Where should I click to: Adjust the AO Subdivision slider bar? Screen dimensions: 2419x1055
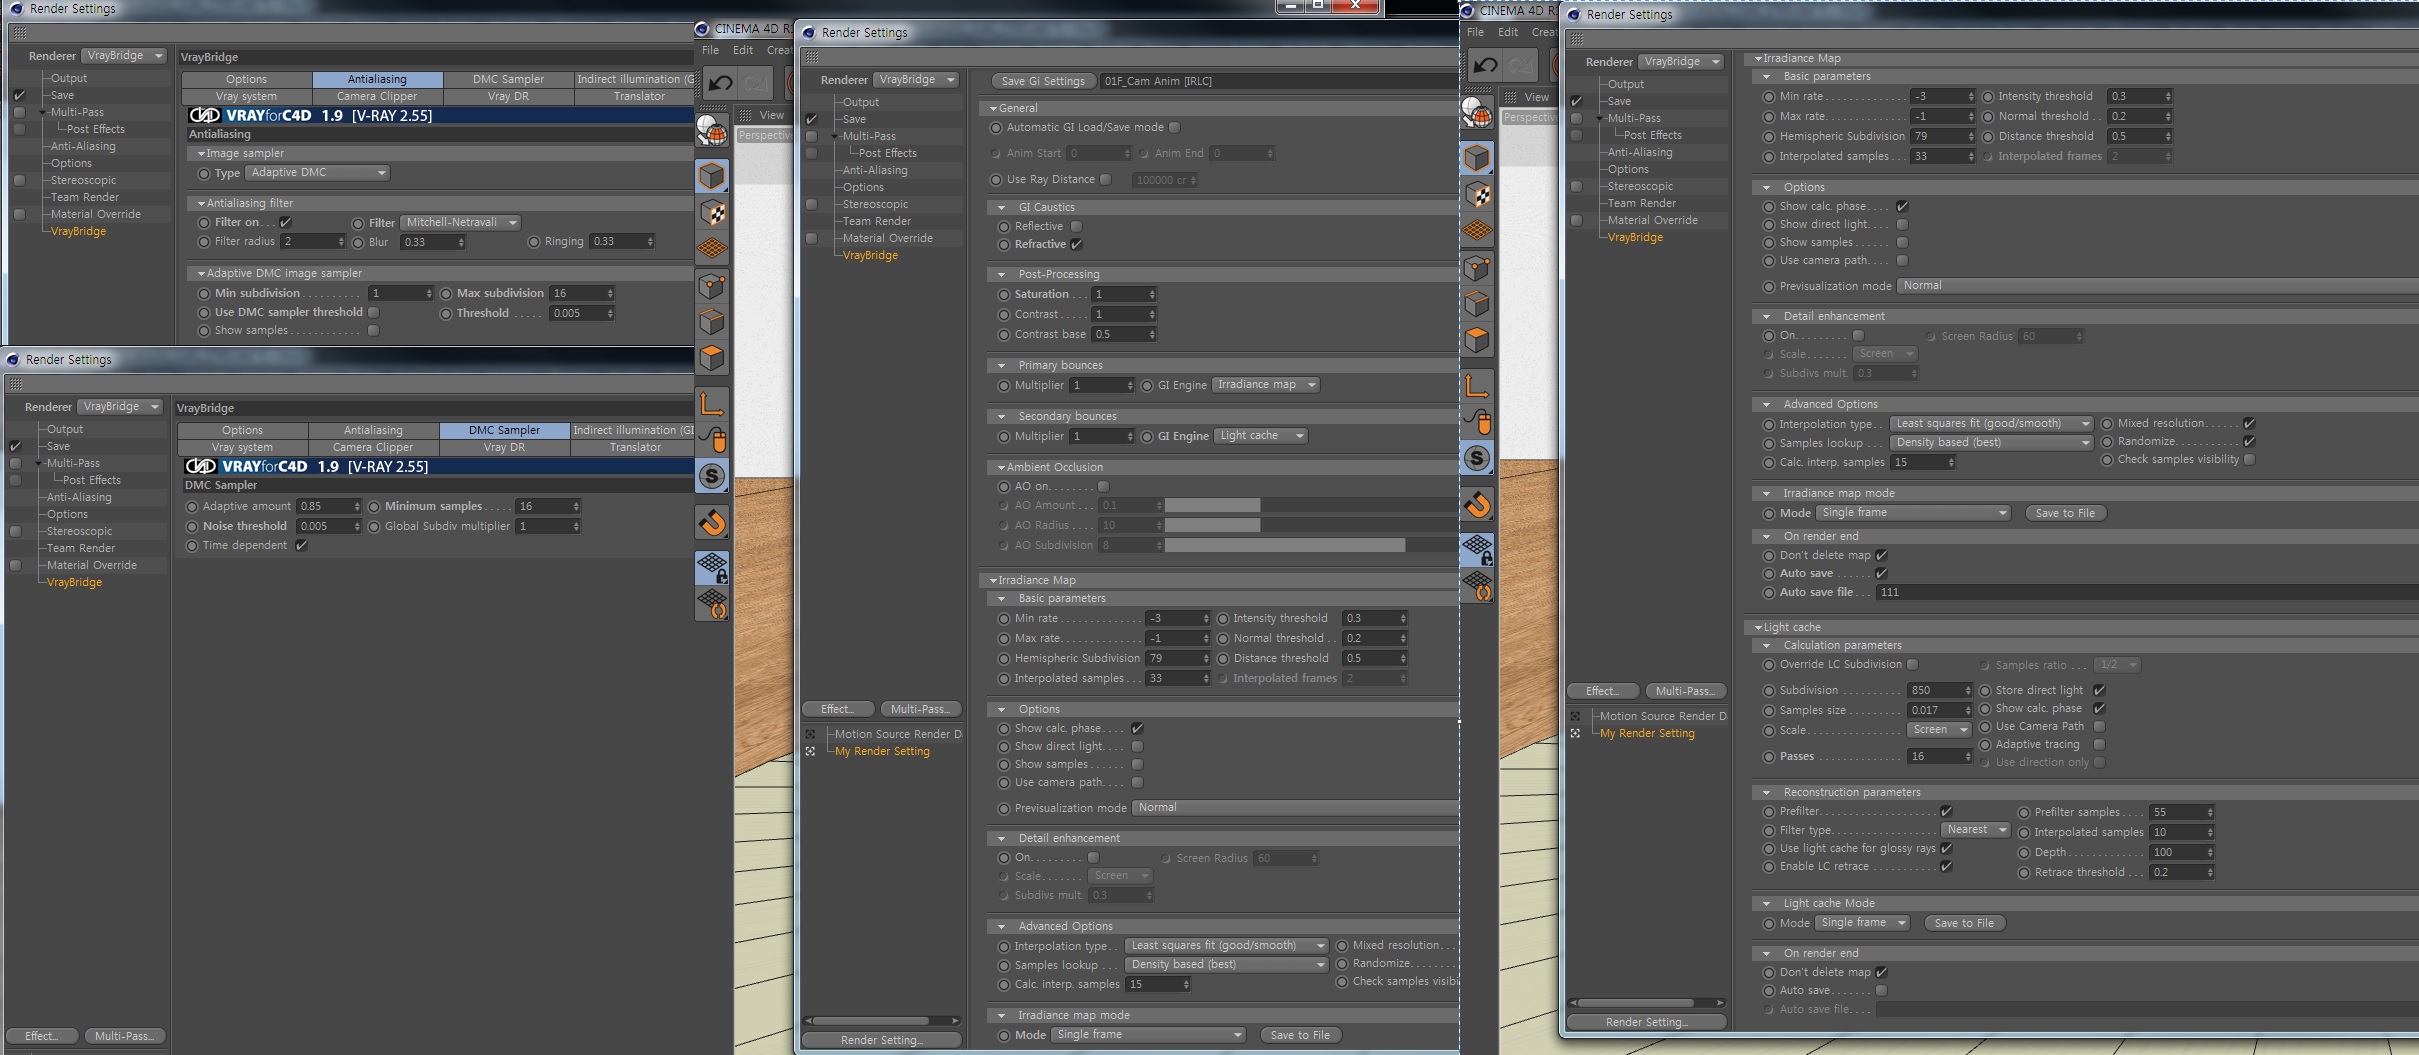click(1310, 545)
